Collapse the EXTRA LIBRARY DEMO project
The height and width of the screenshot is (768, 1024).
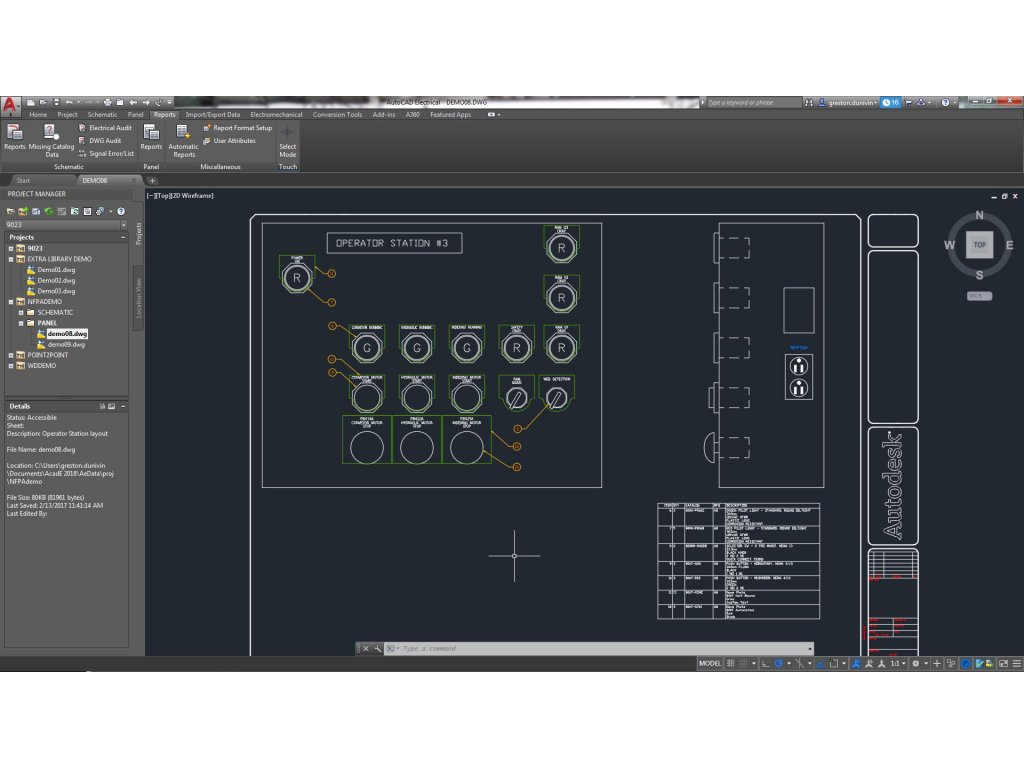10,259
